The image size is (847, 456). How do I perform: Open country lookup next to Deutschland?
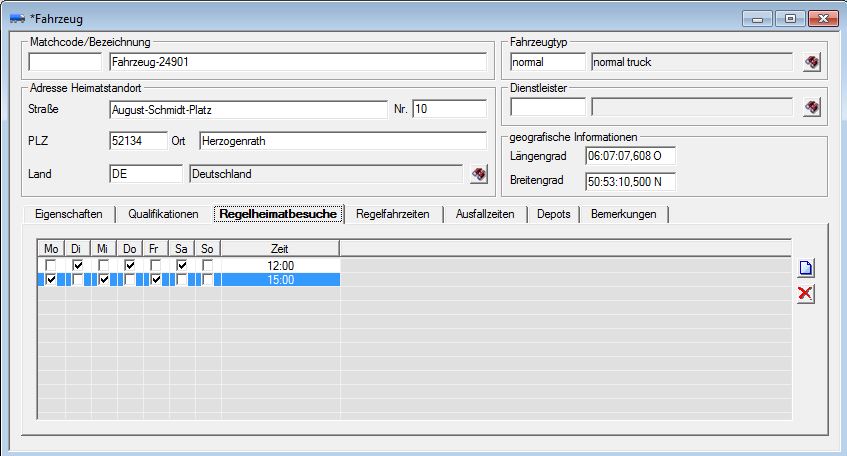[479, 174]
